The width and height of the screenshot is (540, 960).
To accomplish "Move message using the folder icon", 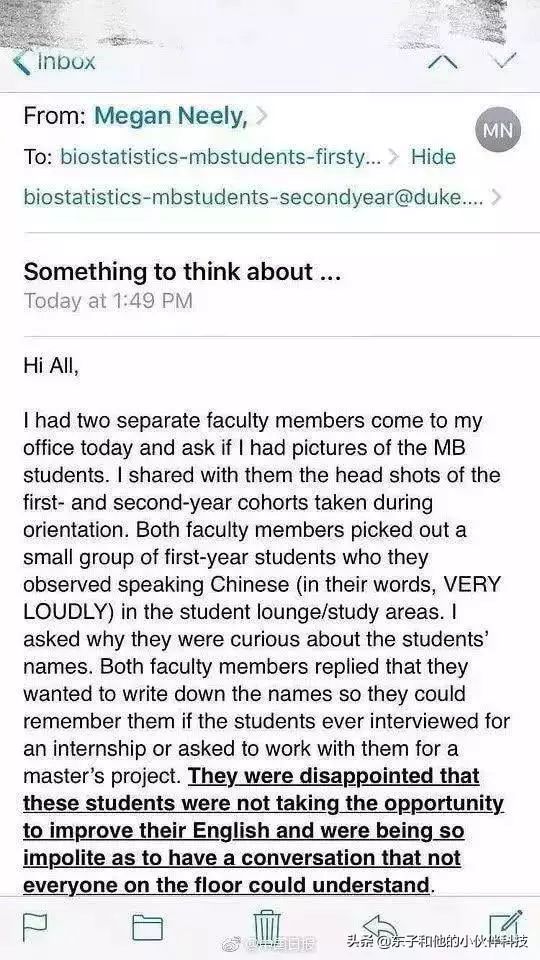I will (148, 928).
